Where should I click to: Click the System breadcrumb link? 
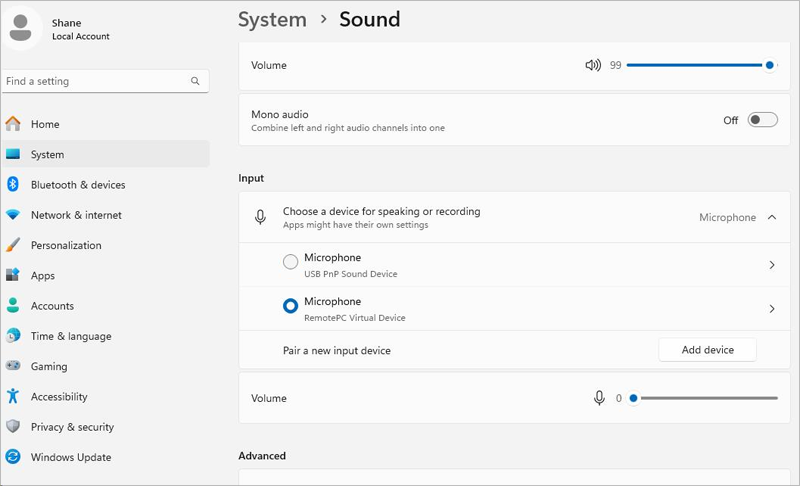(272, 19)
